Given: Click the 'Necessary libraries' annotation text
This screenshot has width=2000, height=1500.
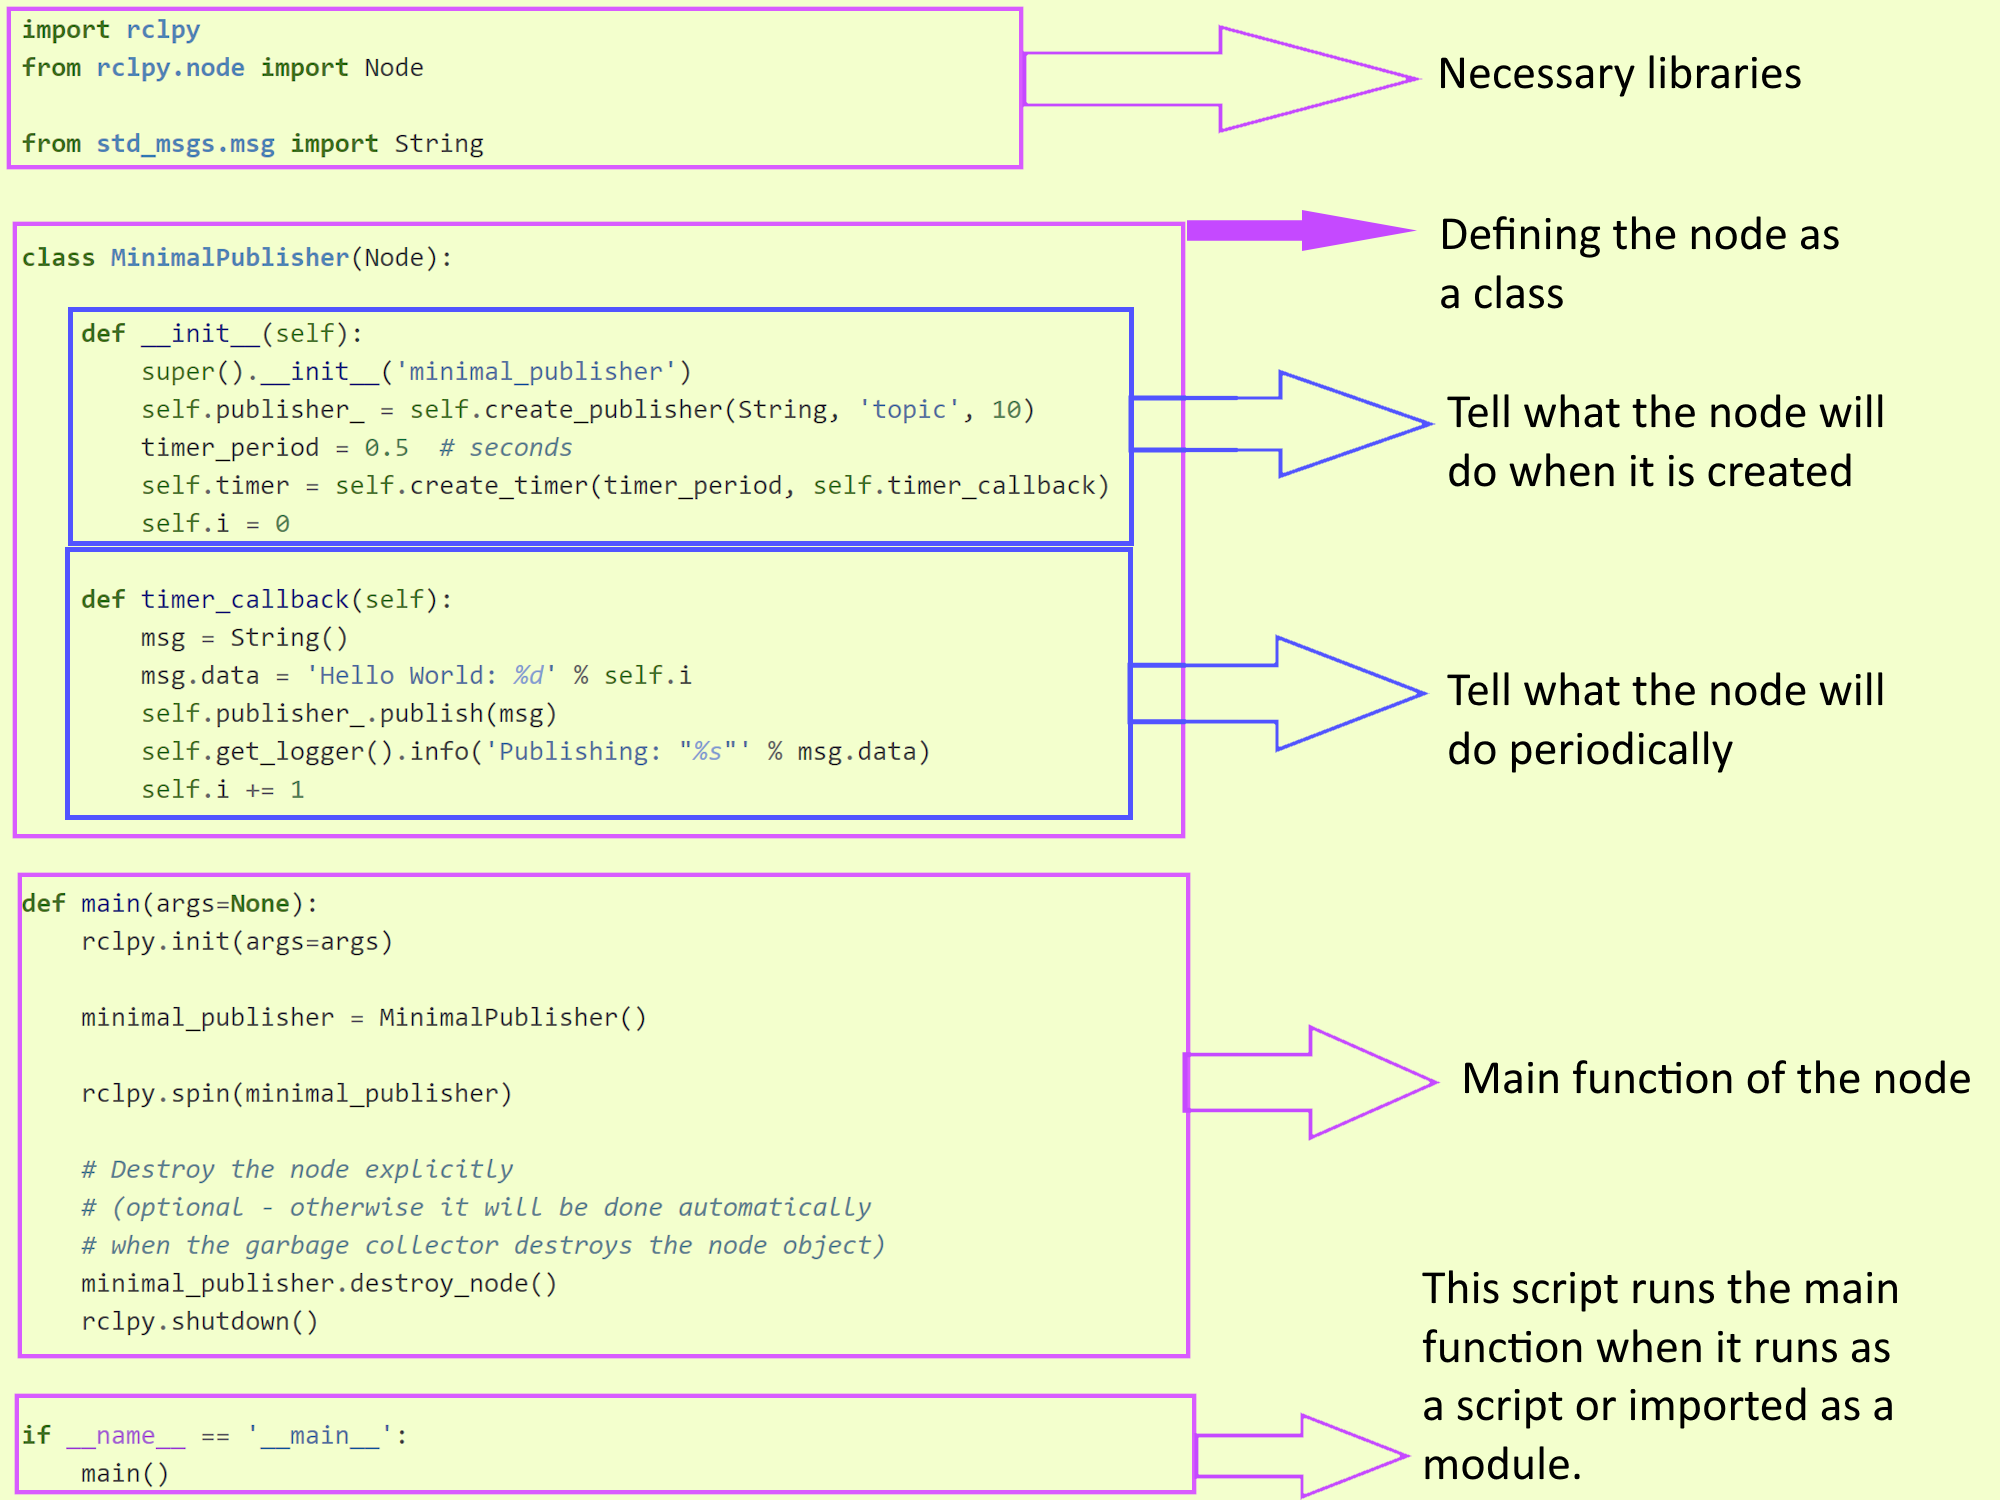Looking at the screenshot, I should click(x=1619, y=74).
